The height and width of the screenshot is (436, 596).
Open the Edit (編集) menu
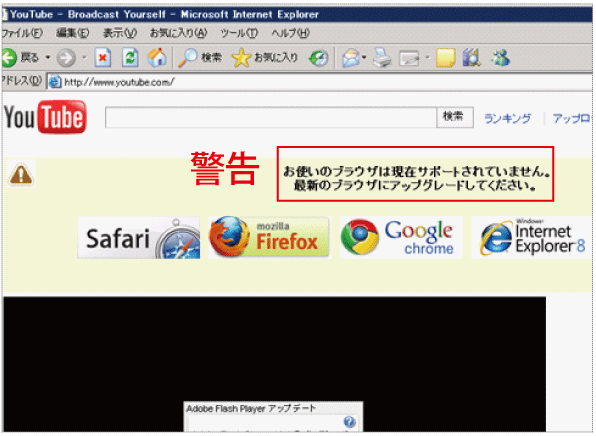[73, 33]
